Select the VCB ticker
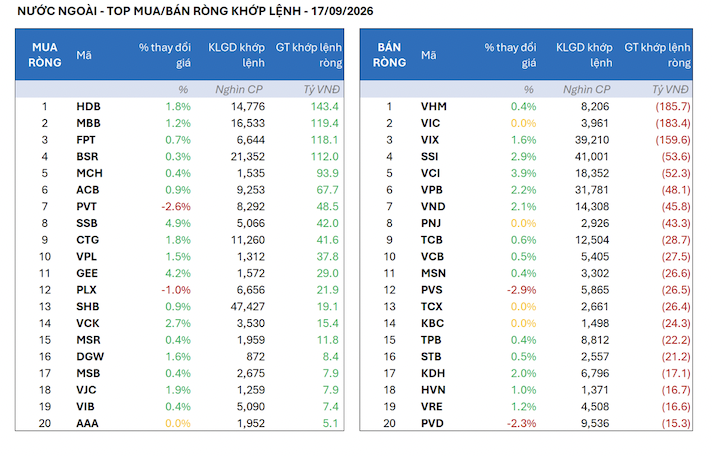Viewport: 712px width, 456px height. click(x=432, y=257)
